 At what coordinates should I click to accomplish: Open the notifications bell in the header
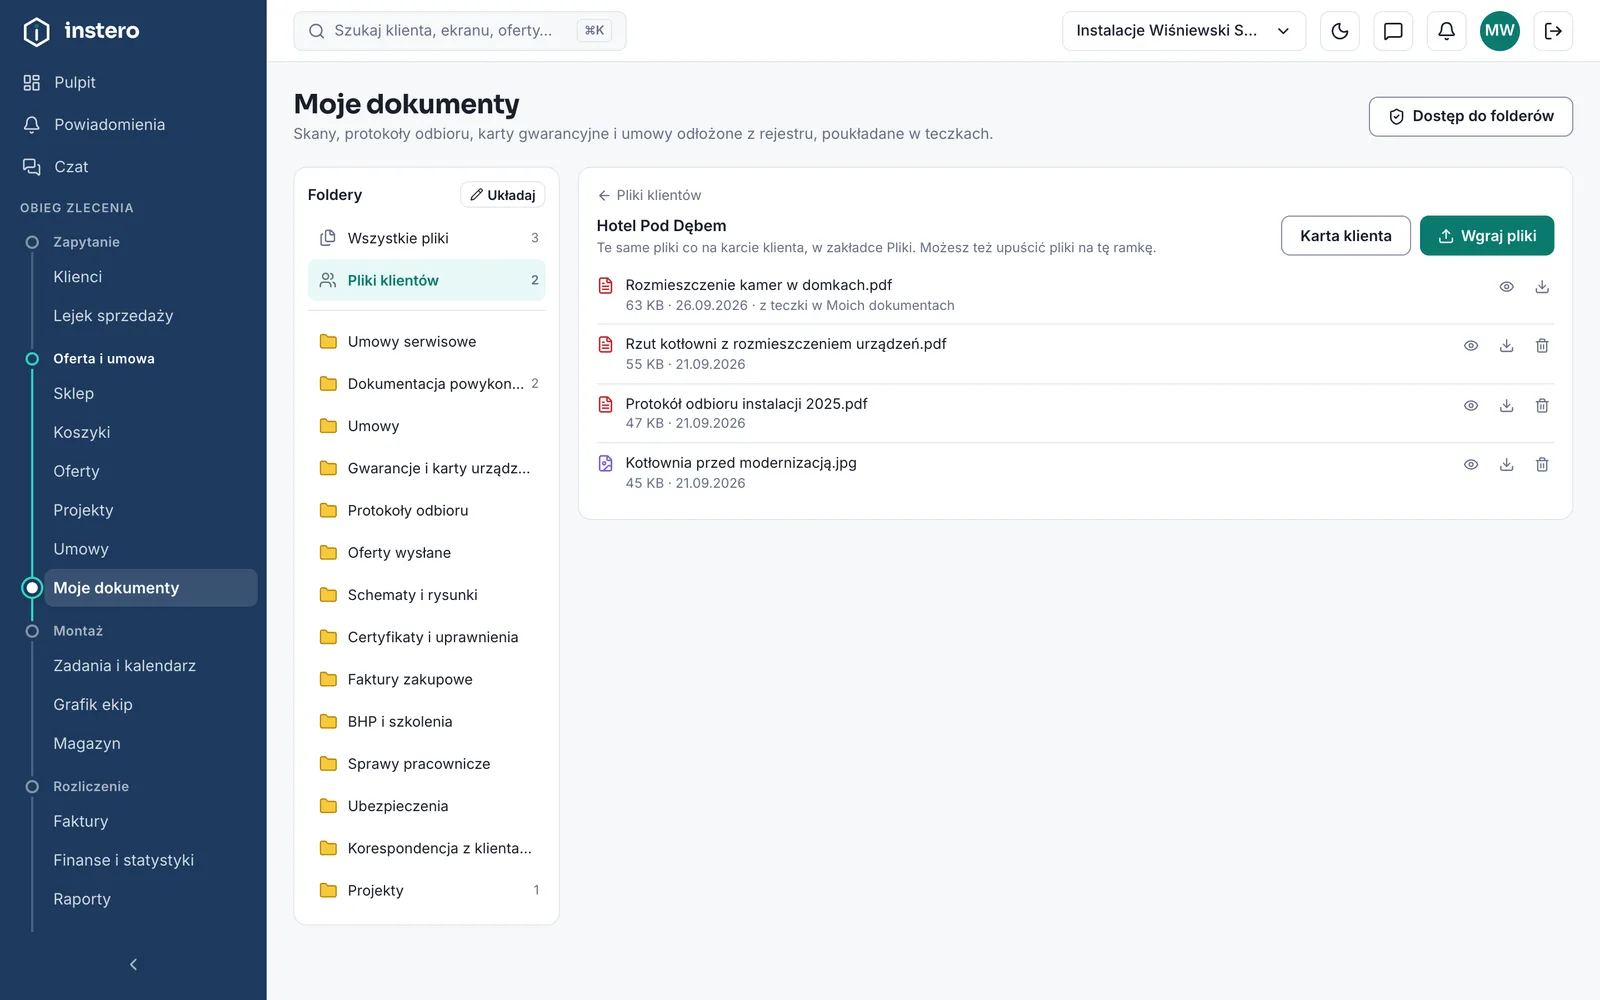coord(1446,31)
